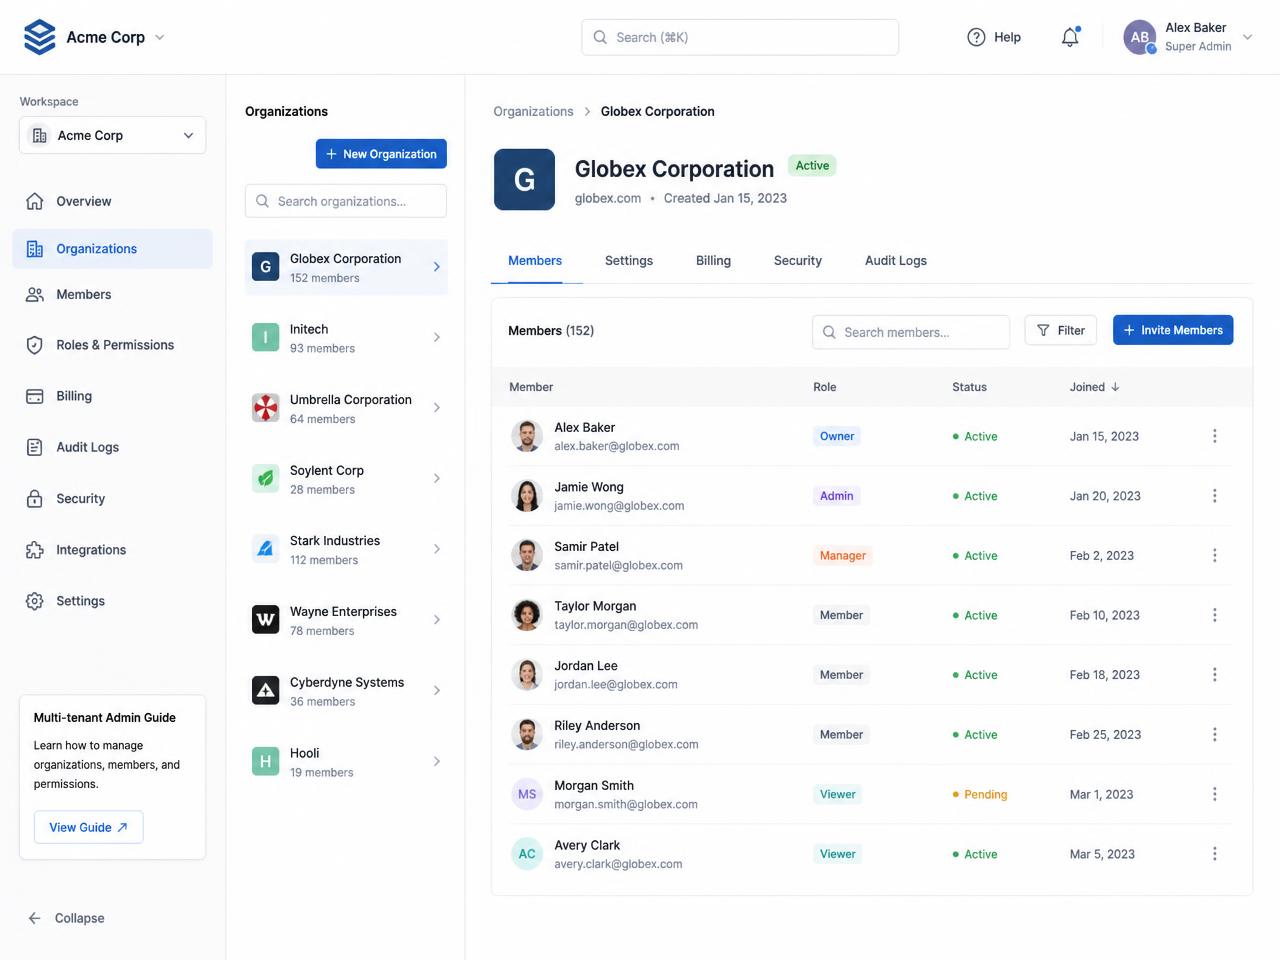Click the Acme Corp stacked-layers logo
1280x960 pixels.
click(39, 37)
